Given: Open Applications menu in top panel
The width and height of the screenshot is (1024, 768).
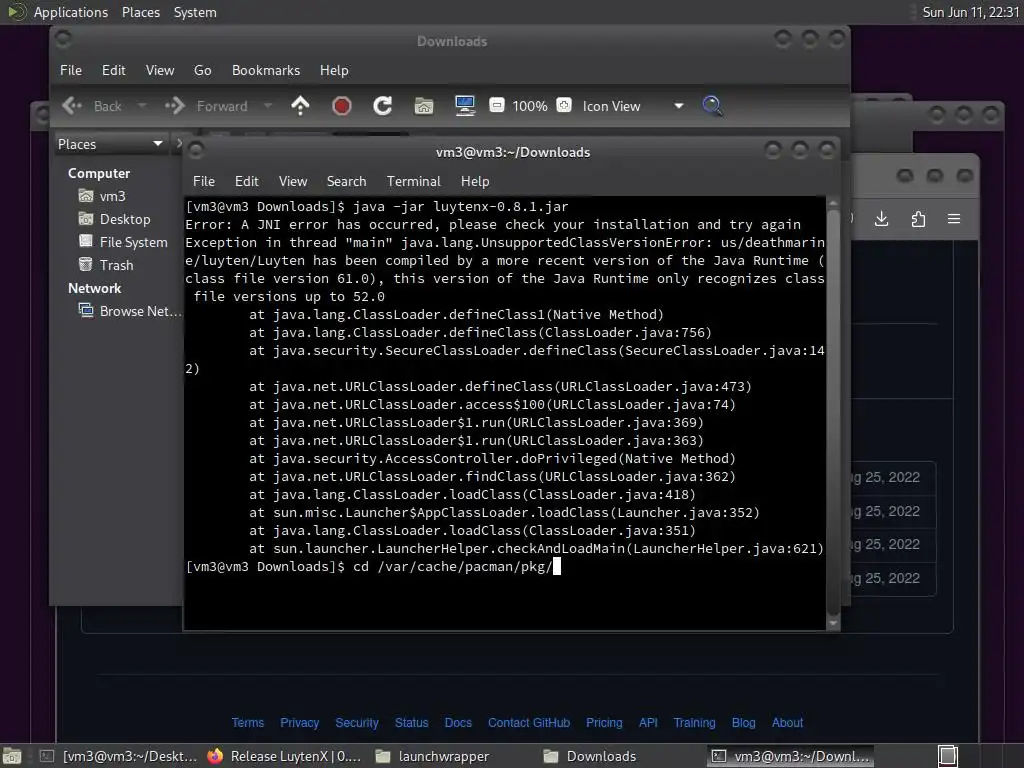Looking at the screenshot, I should click(71, 12).
